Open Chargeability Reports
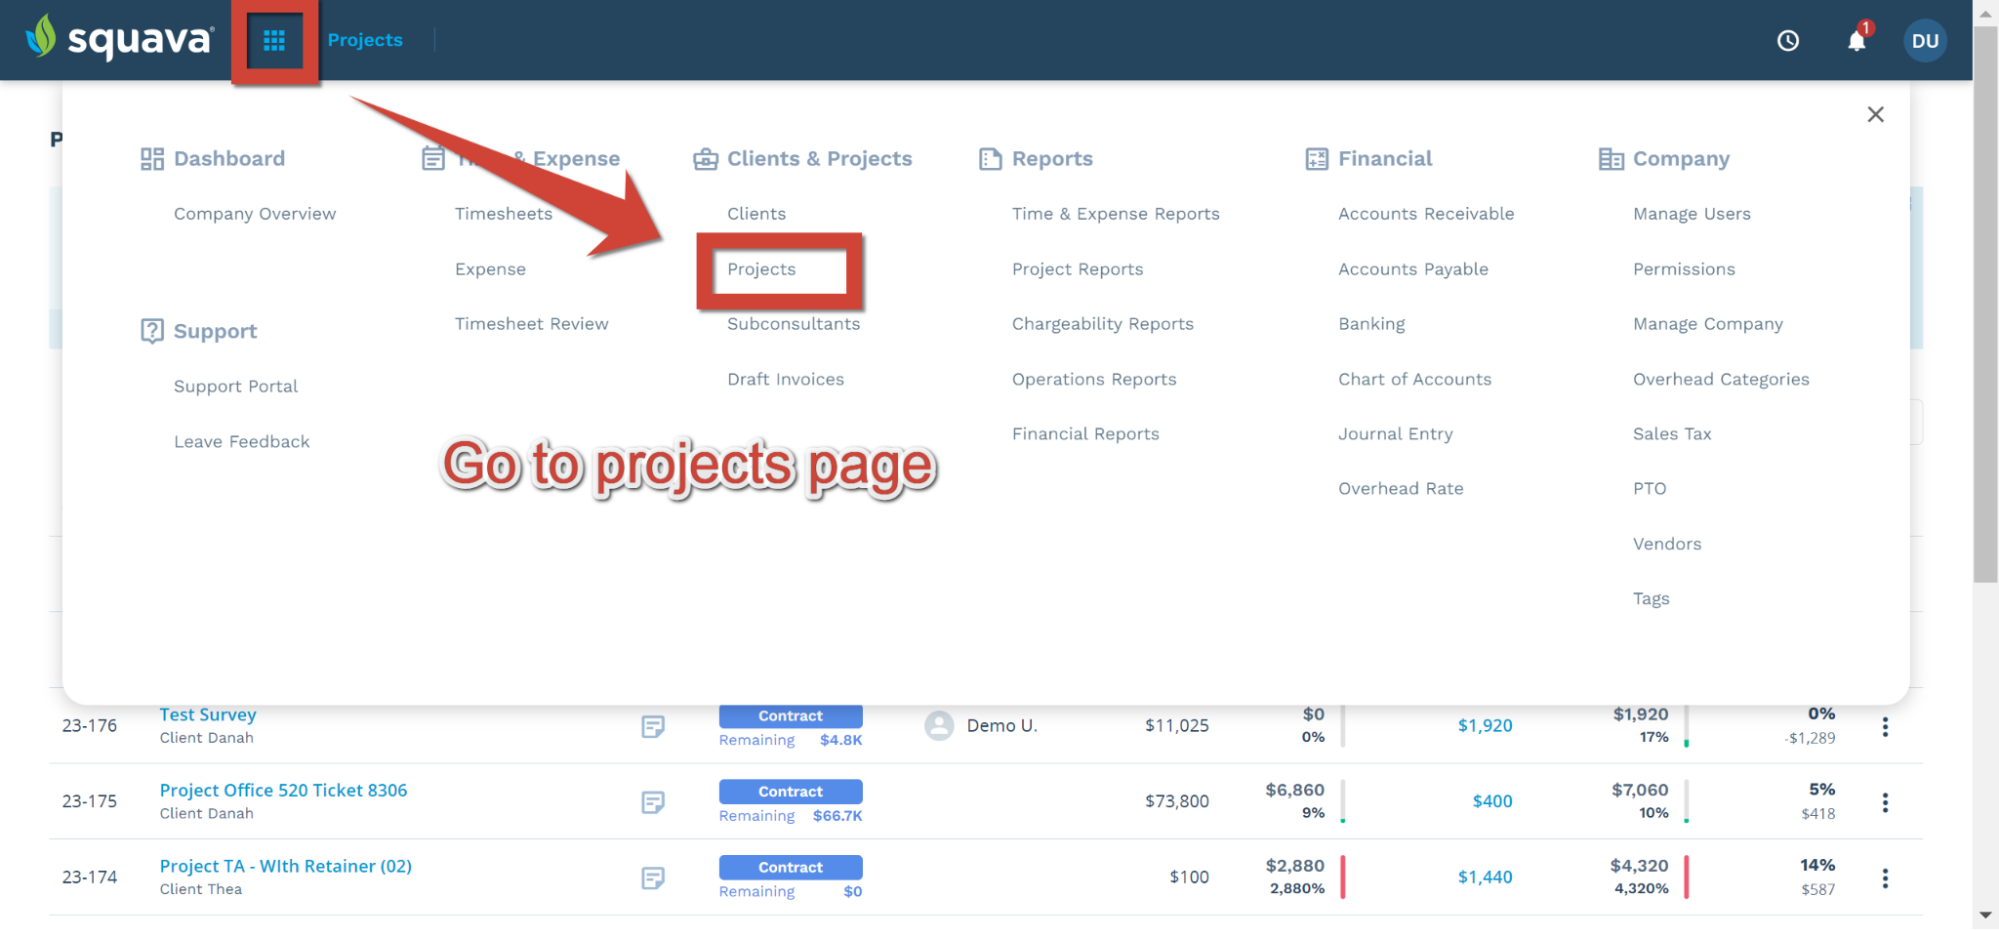1999x930 pixels. coord(1102,324)
